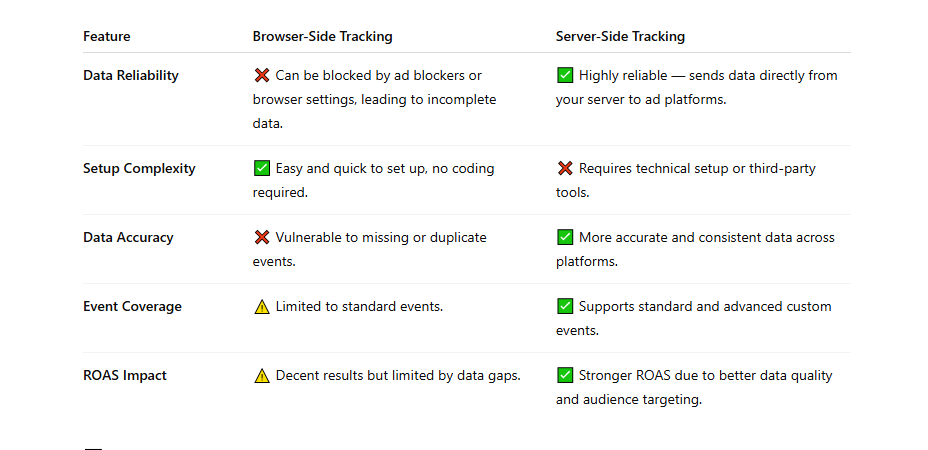This screenshot has height=450, width=928.
Task: Select the 'Feature' column header
Action: [x=106, y=37]
